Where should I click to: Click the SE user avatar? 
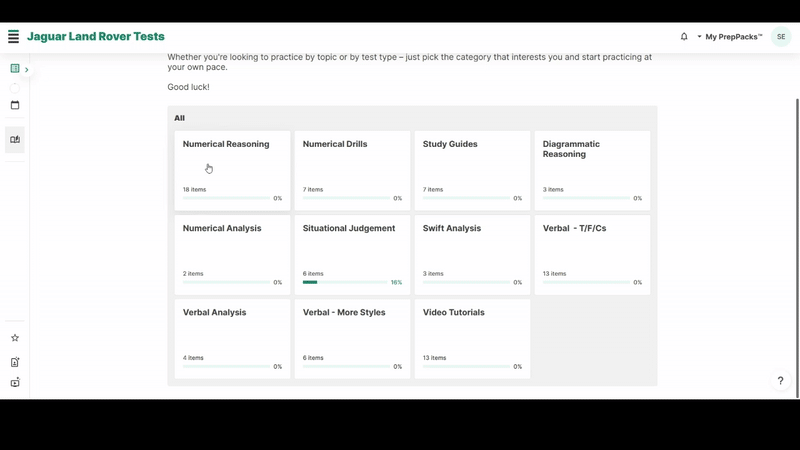tap(781, 37)
